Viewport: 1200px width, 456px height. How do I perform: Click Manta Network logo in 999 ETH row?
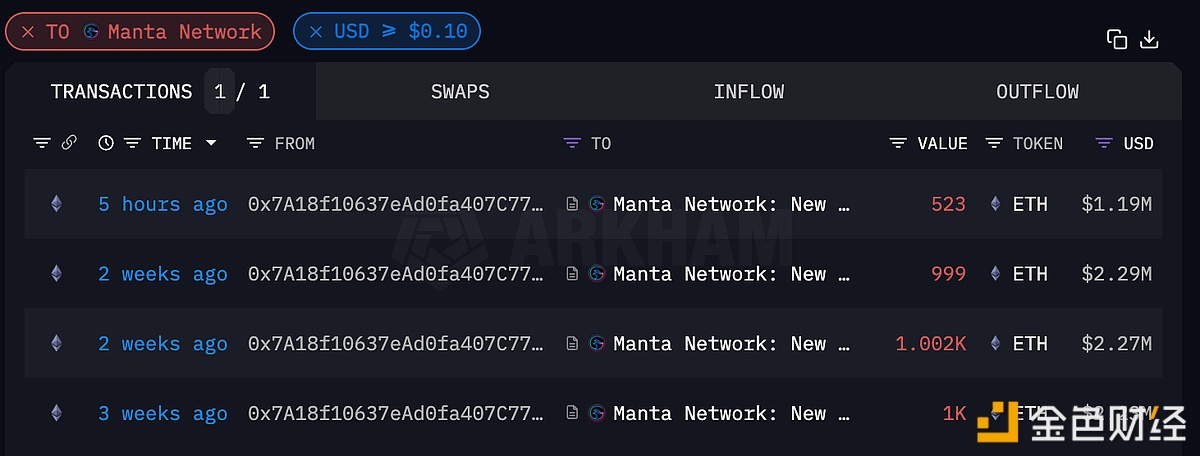tap(597, 274)
